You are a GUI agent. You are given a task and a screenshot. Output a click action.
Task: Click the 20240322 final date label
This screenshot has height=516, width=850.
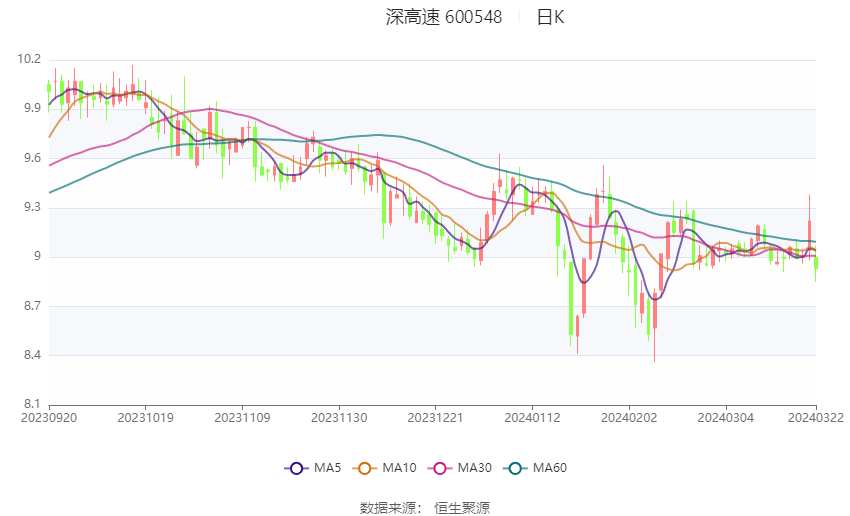point(816,418)
